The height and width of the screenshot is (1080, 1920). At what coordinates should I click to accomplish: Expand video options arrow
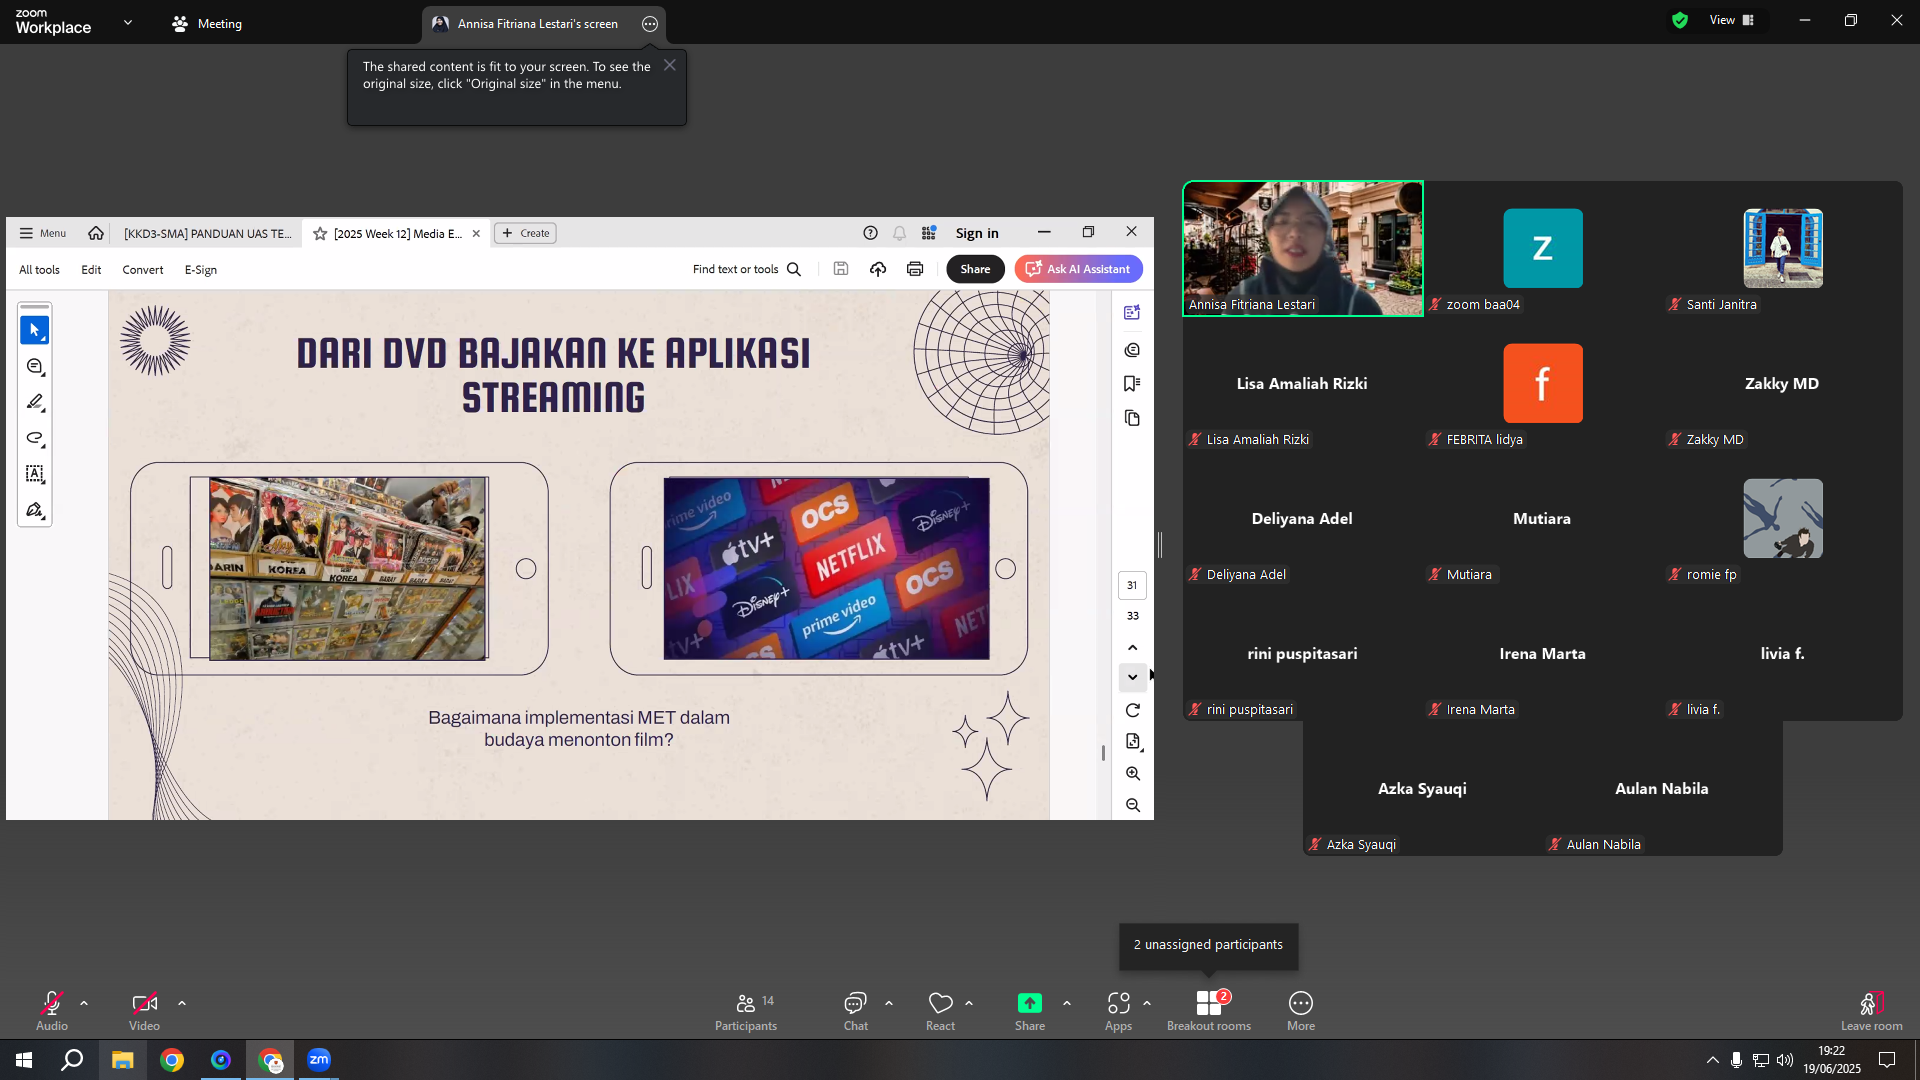click(x=182, y=1003)
